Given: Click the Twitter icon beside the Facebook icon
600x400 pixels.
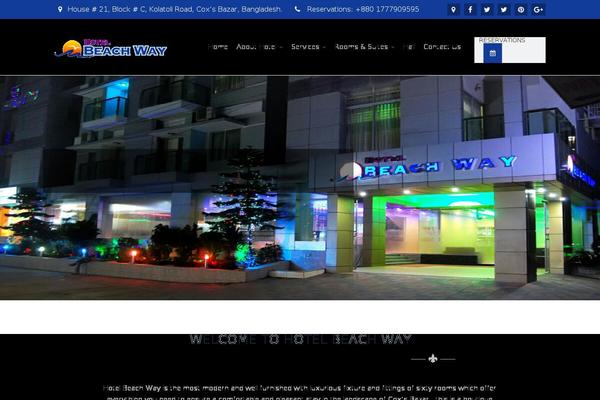Looking at the screenshot, I should [487, 10].
